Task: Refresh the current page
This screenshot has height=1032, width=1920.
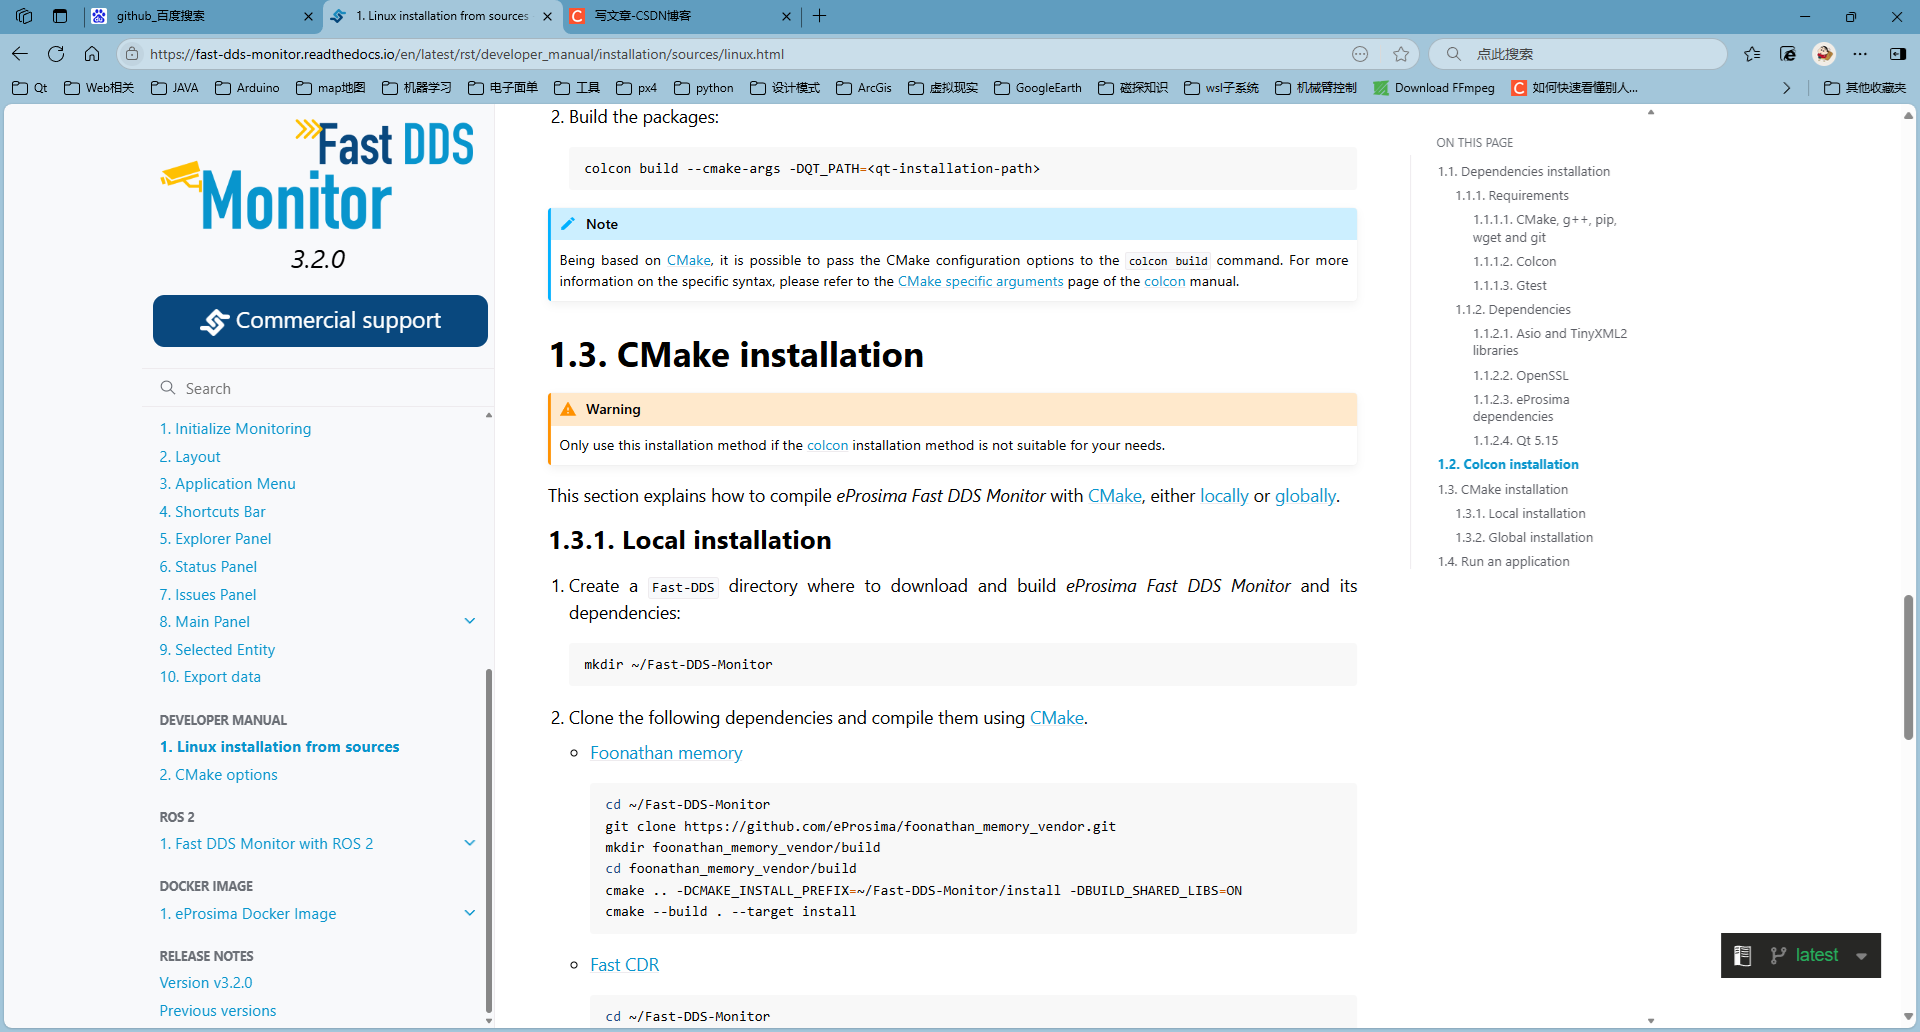Action: point(56,54)
